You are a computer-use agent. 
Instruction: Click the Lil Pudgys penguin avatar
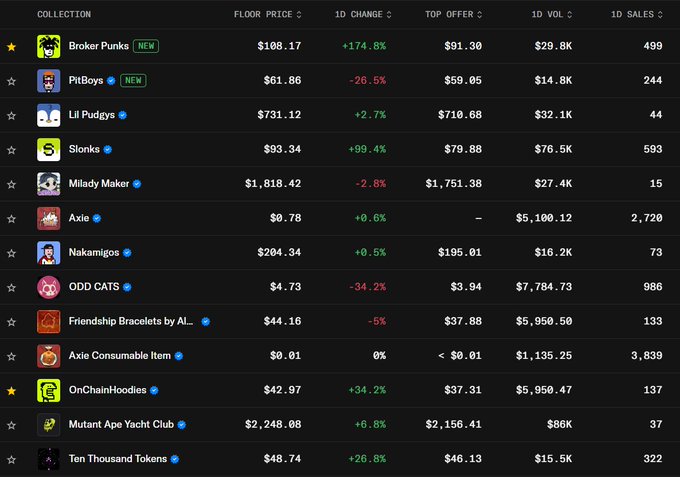[49, 115]
